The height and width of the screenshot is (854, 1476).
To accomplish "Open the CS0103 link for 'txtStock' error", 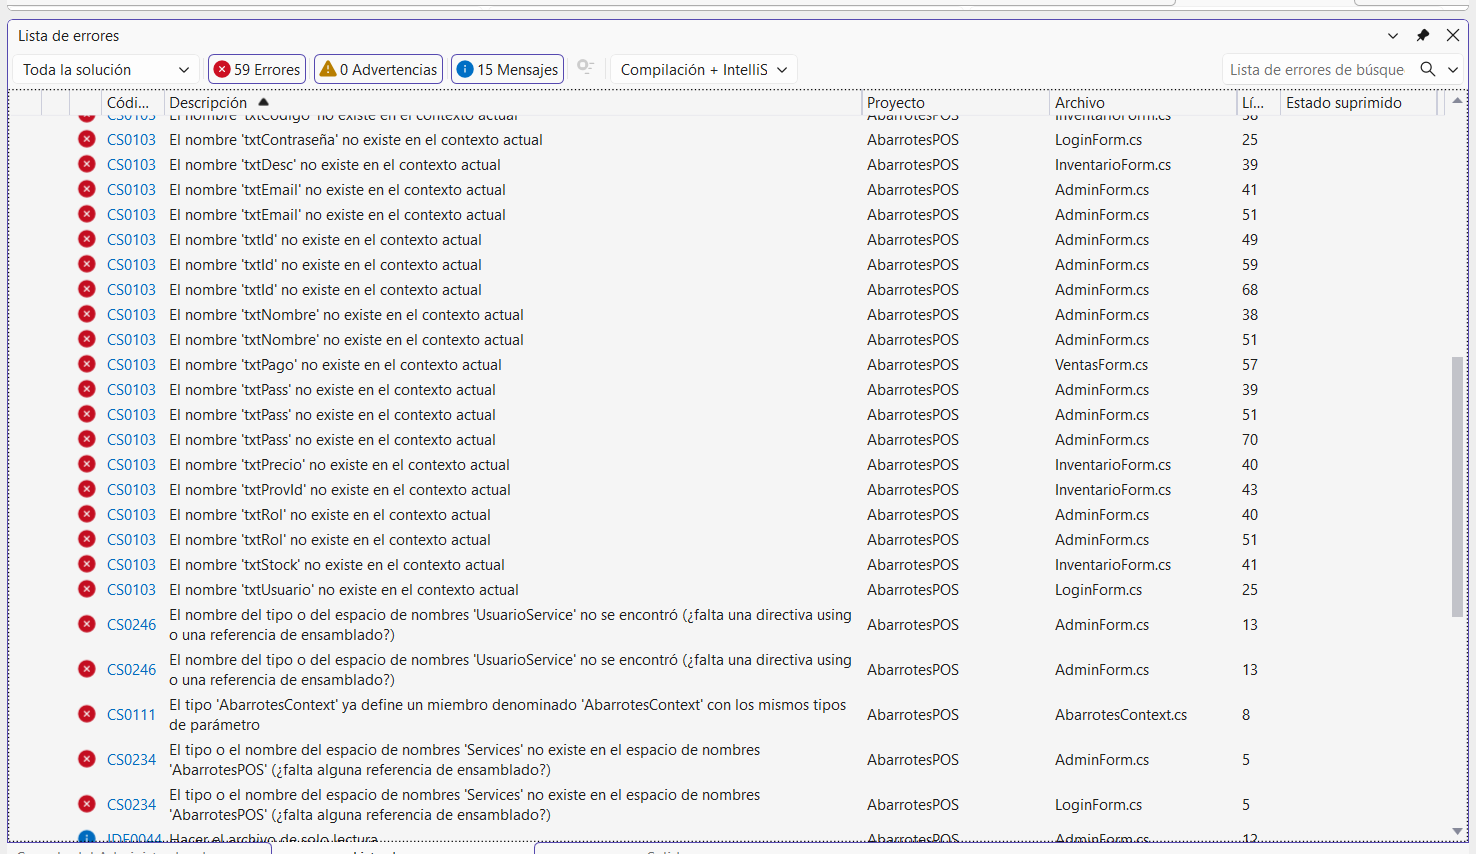I will click(x=131, y=565).
